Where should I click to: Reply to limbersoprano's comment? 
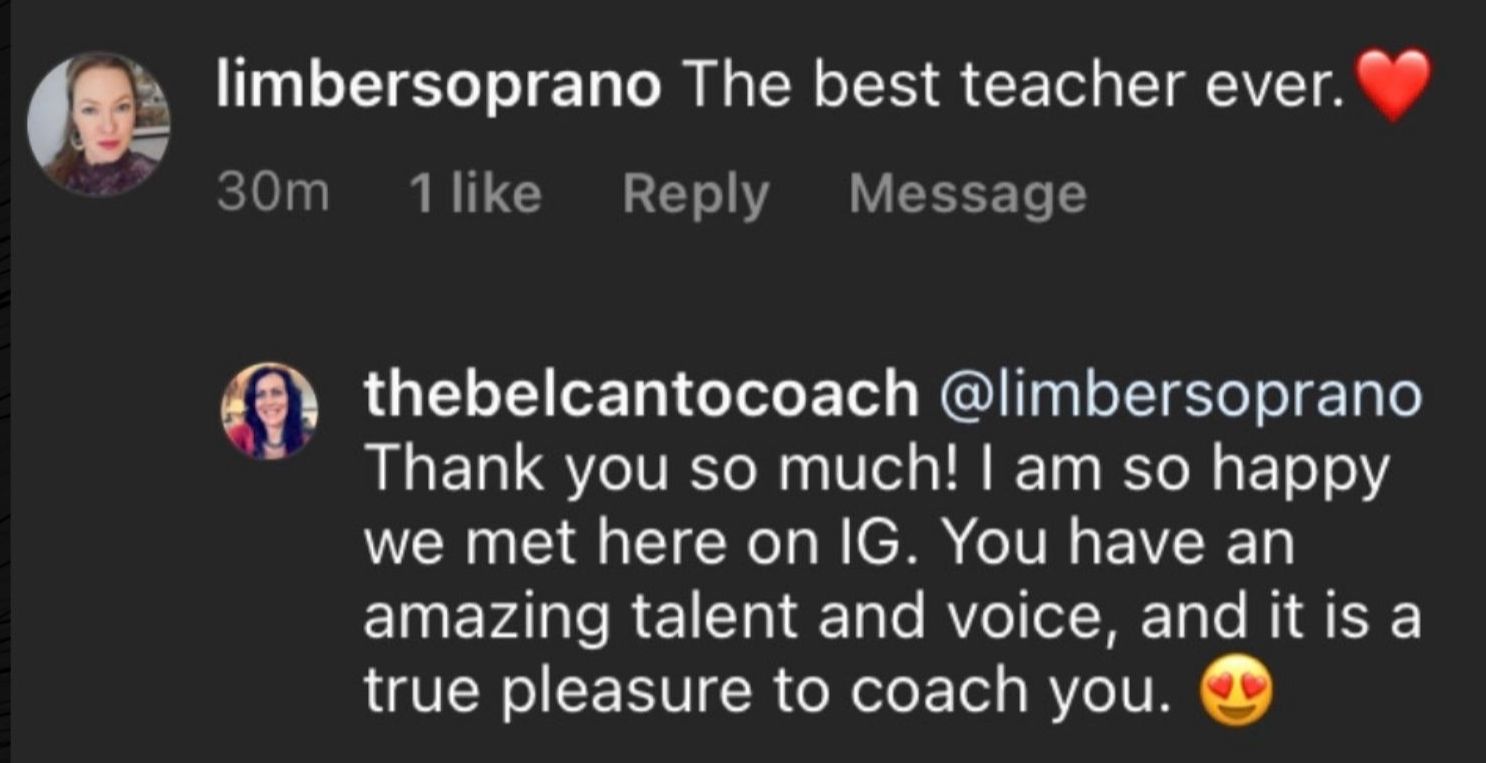695,193
